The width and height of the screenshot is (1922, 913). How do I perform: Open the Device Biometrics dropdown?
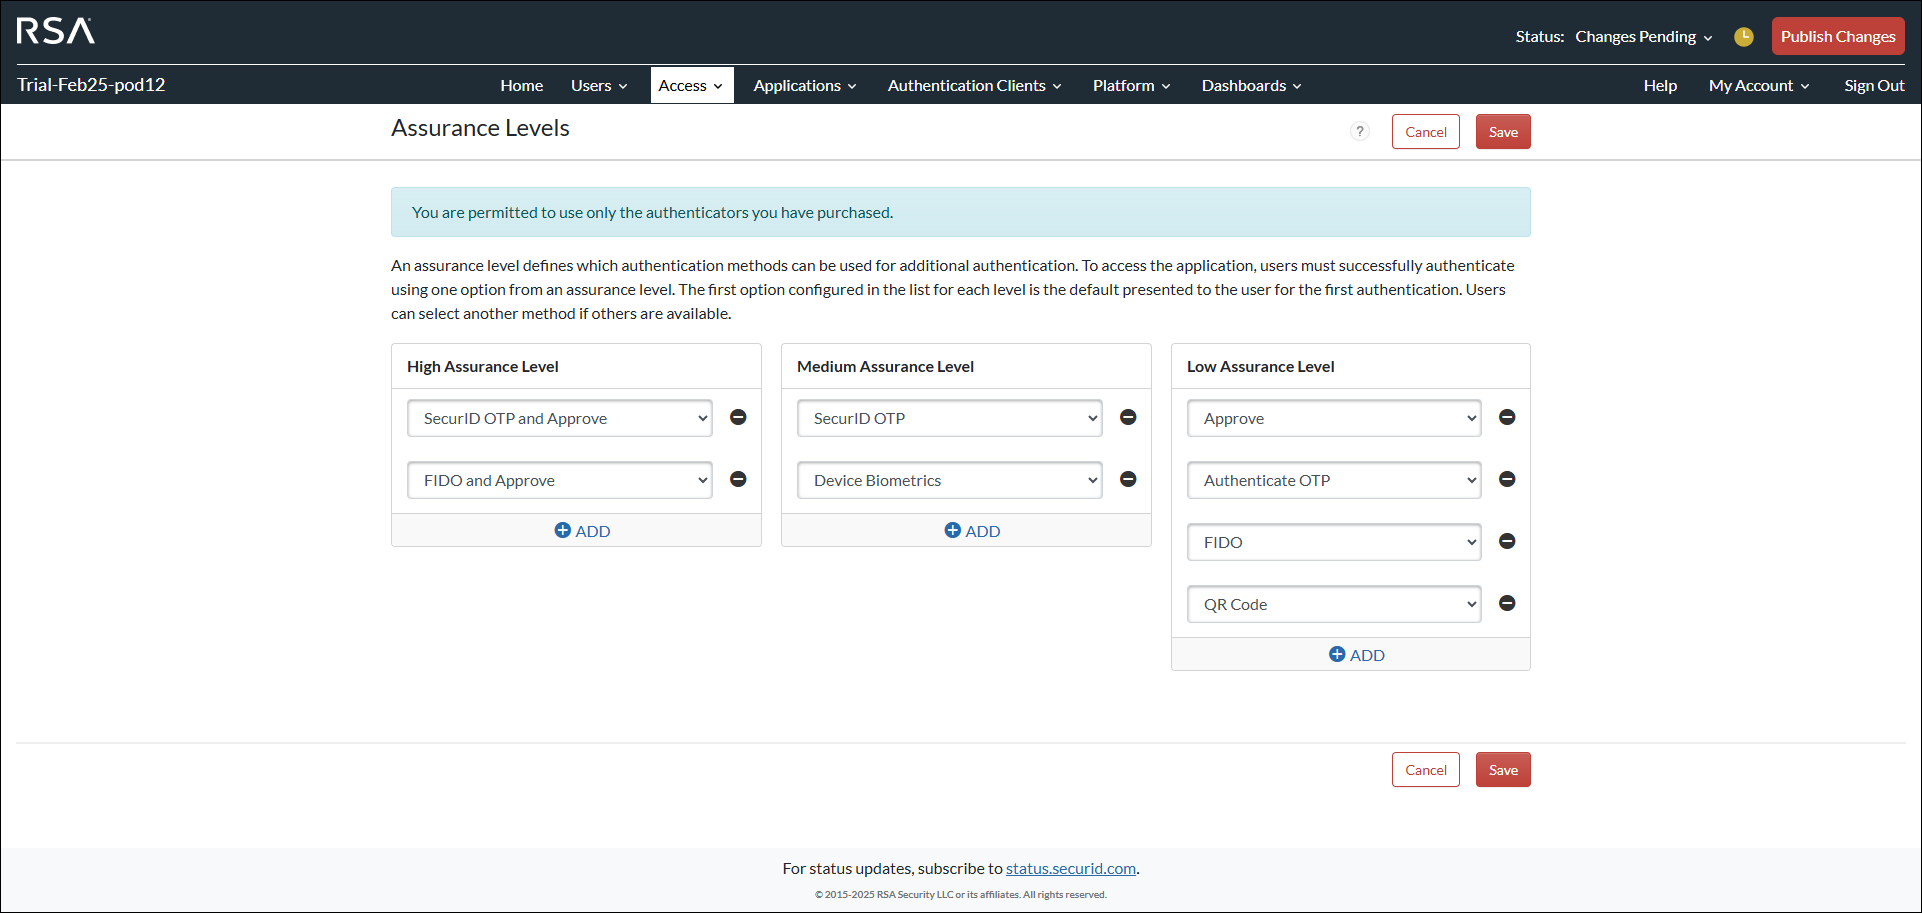[x=949, y=481]
